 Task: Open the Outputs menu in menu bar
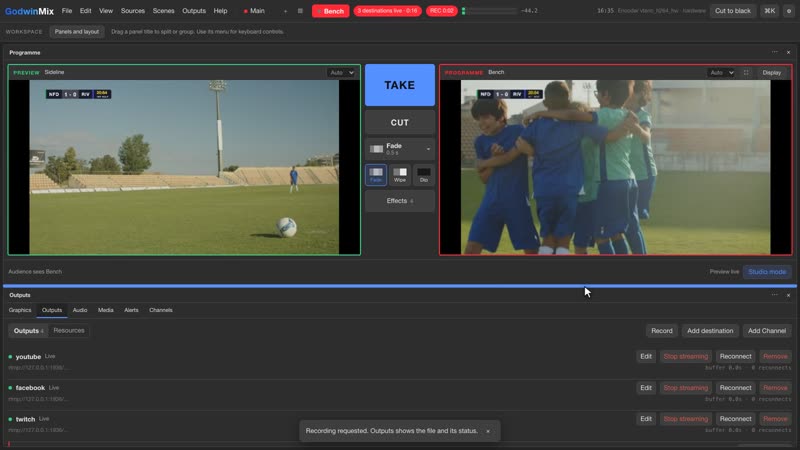(194, 11)
